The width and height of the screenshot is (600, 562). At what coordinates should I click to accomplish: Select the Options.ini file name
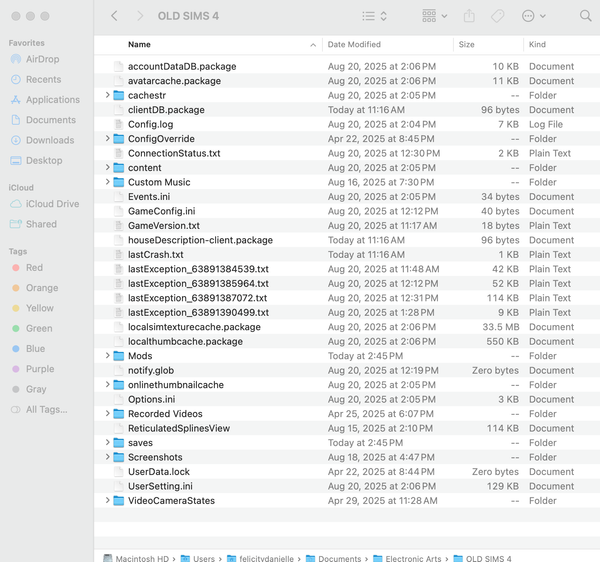point(152,399)
